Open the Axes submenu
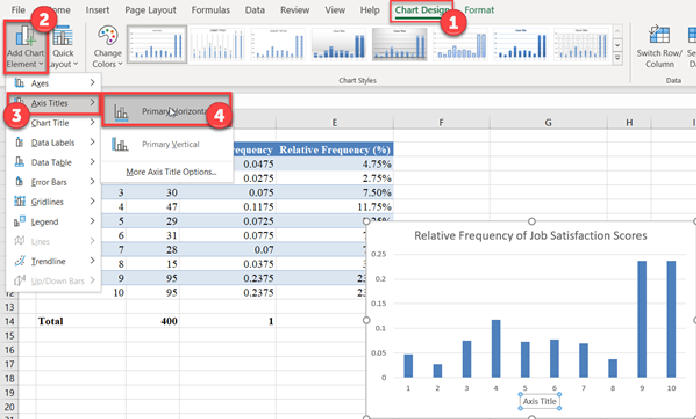 click(54, 83)
